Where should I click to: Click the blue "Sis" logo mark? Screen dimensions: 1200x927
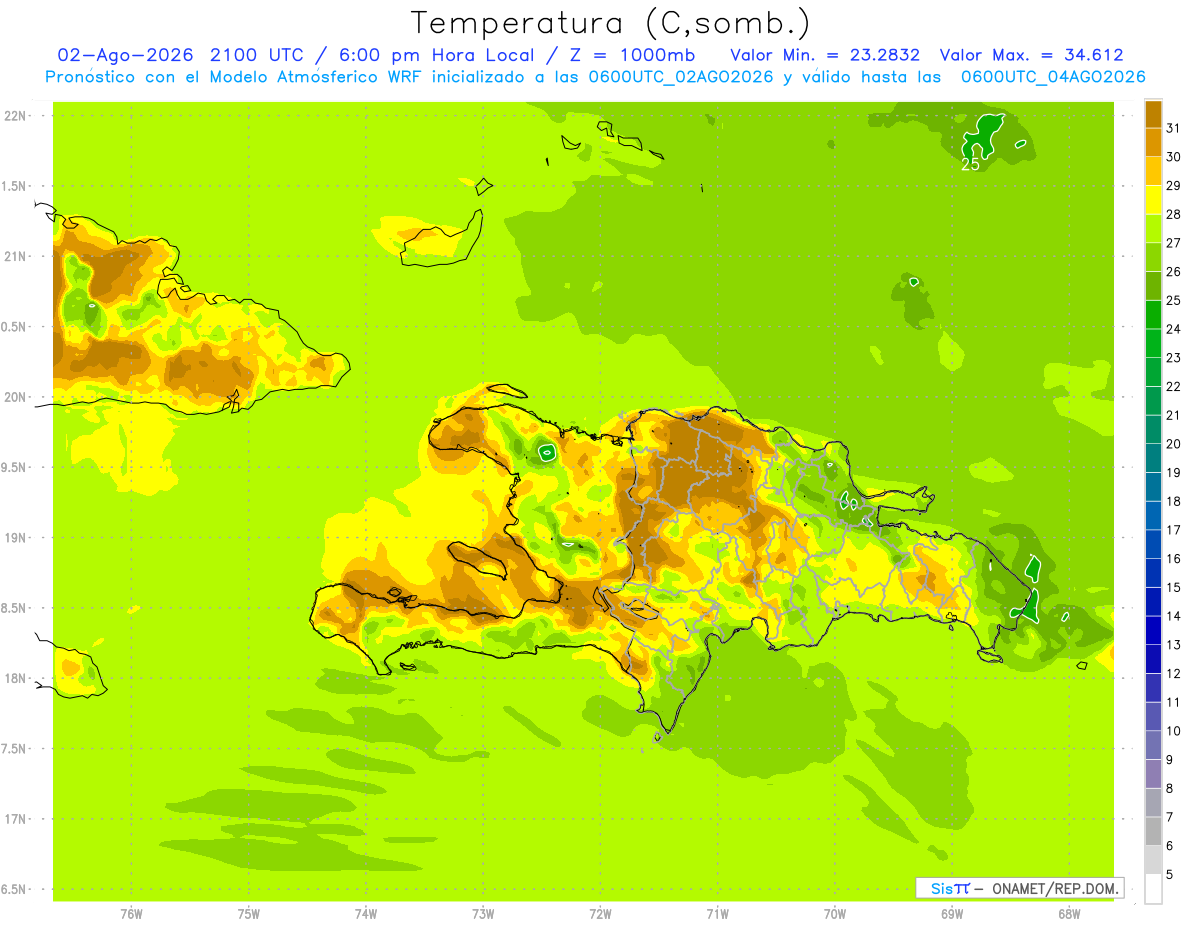[943, 888]
